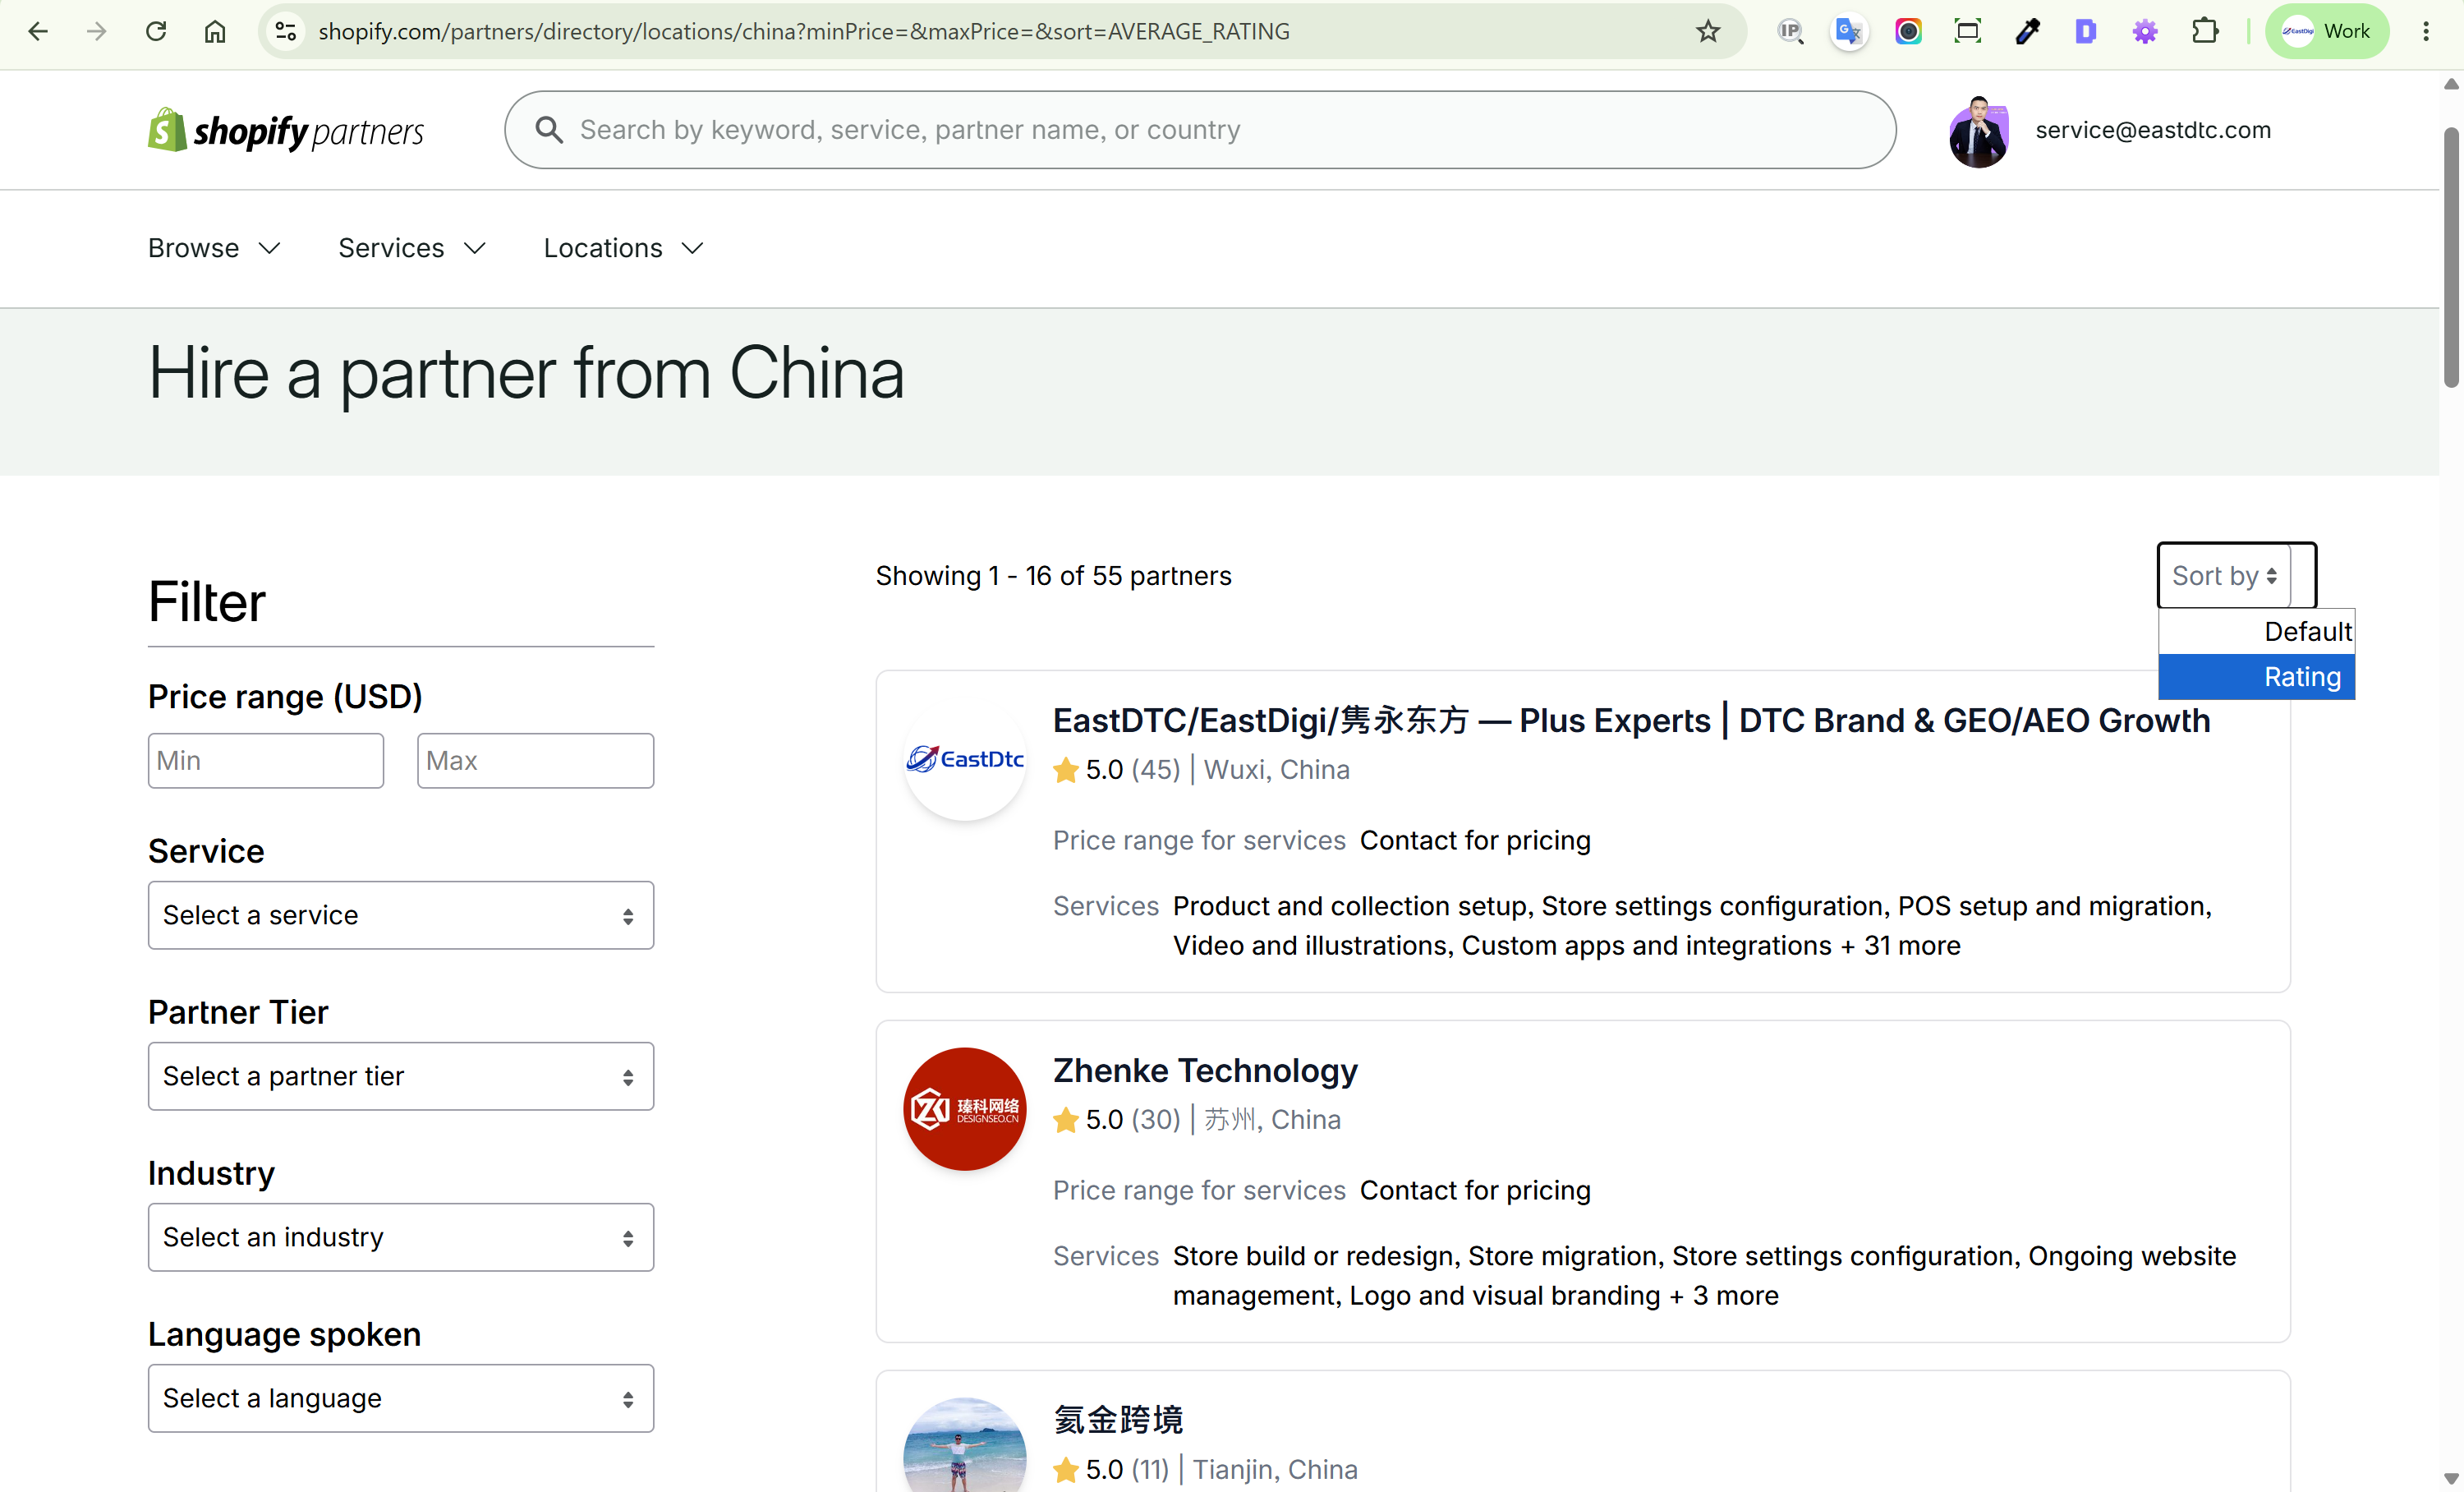The image size is (2464, 1492).
Task: Click the search magnifier icon
Action: 548,129
